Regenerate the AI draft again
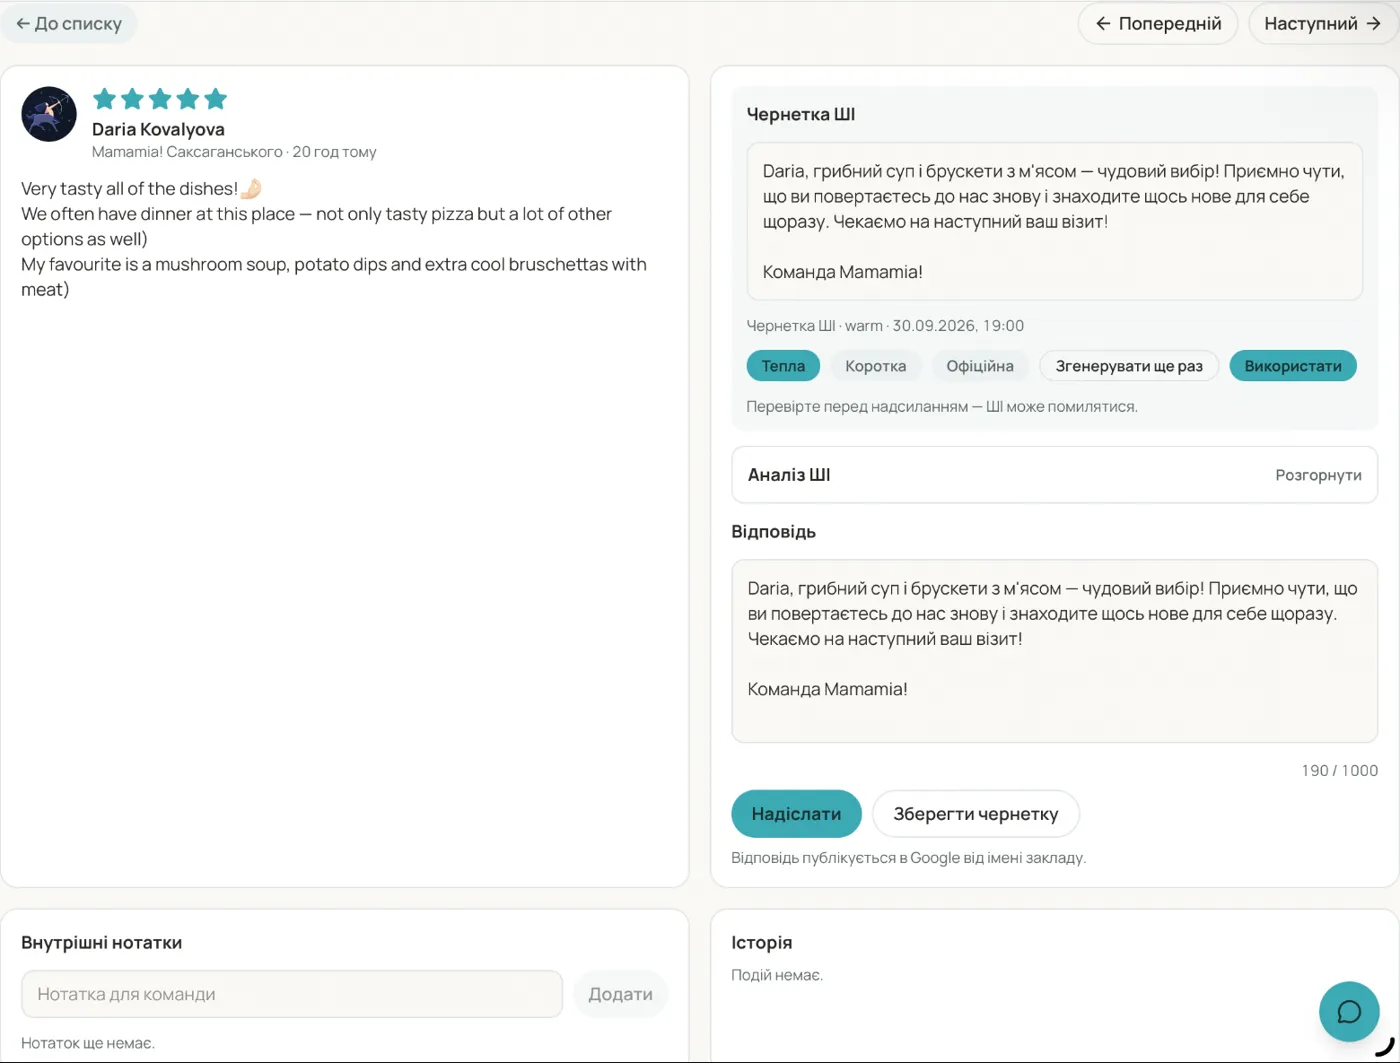The width and height of the screenshot is (1400, 1063). (1129, 366)
